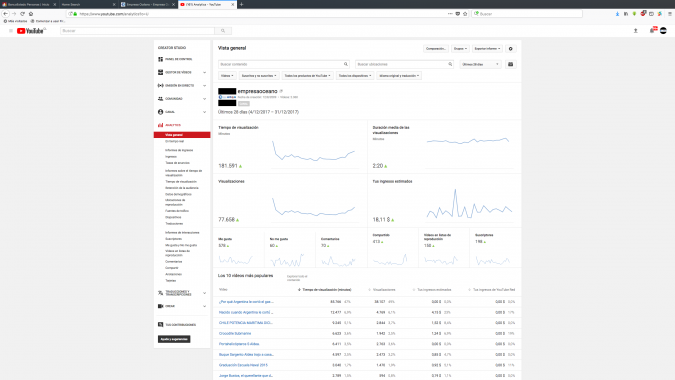Screen dimensions: 675x380
Task: Click the YouTube search magnifier button
Action: (223, 31)
